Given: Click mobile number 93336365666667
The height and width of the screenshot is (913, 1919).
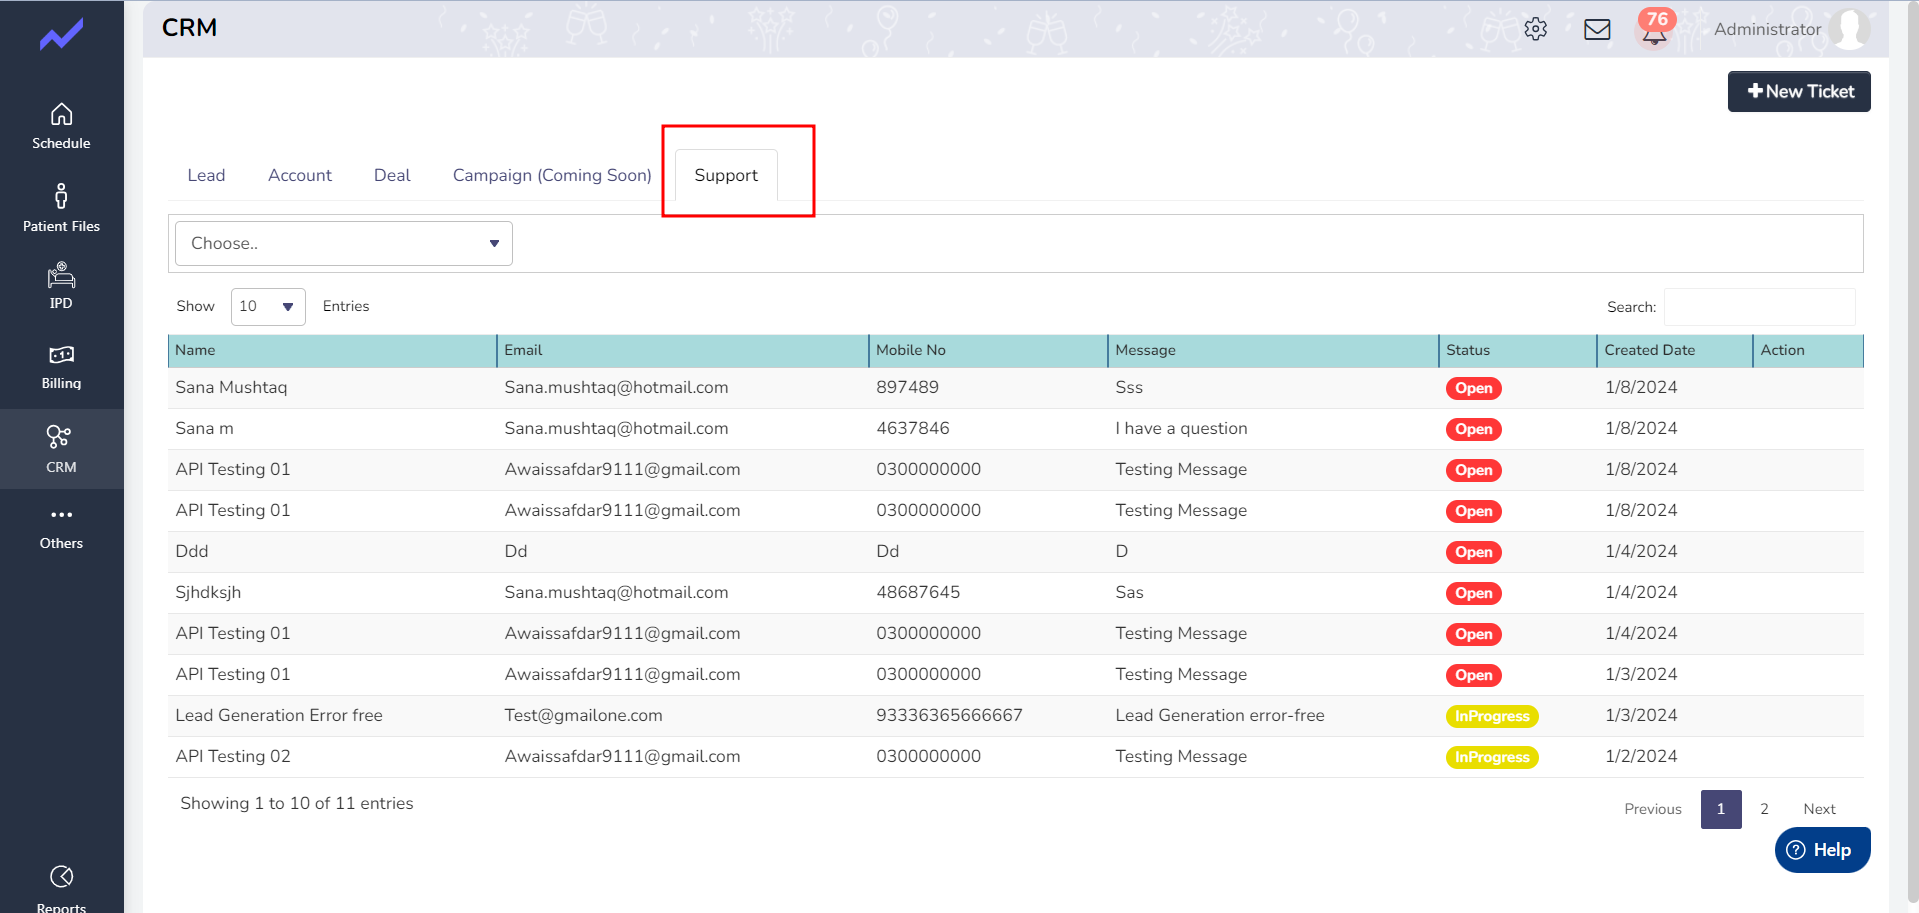Looking at the screenshot, I should click(x=949, y=715).
